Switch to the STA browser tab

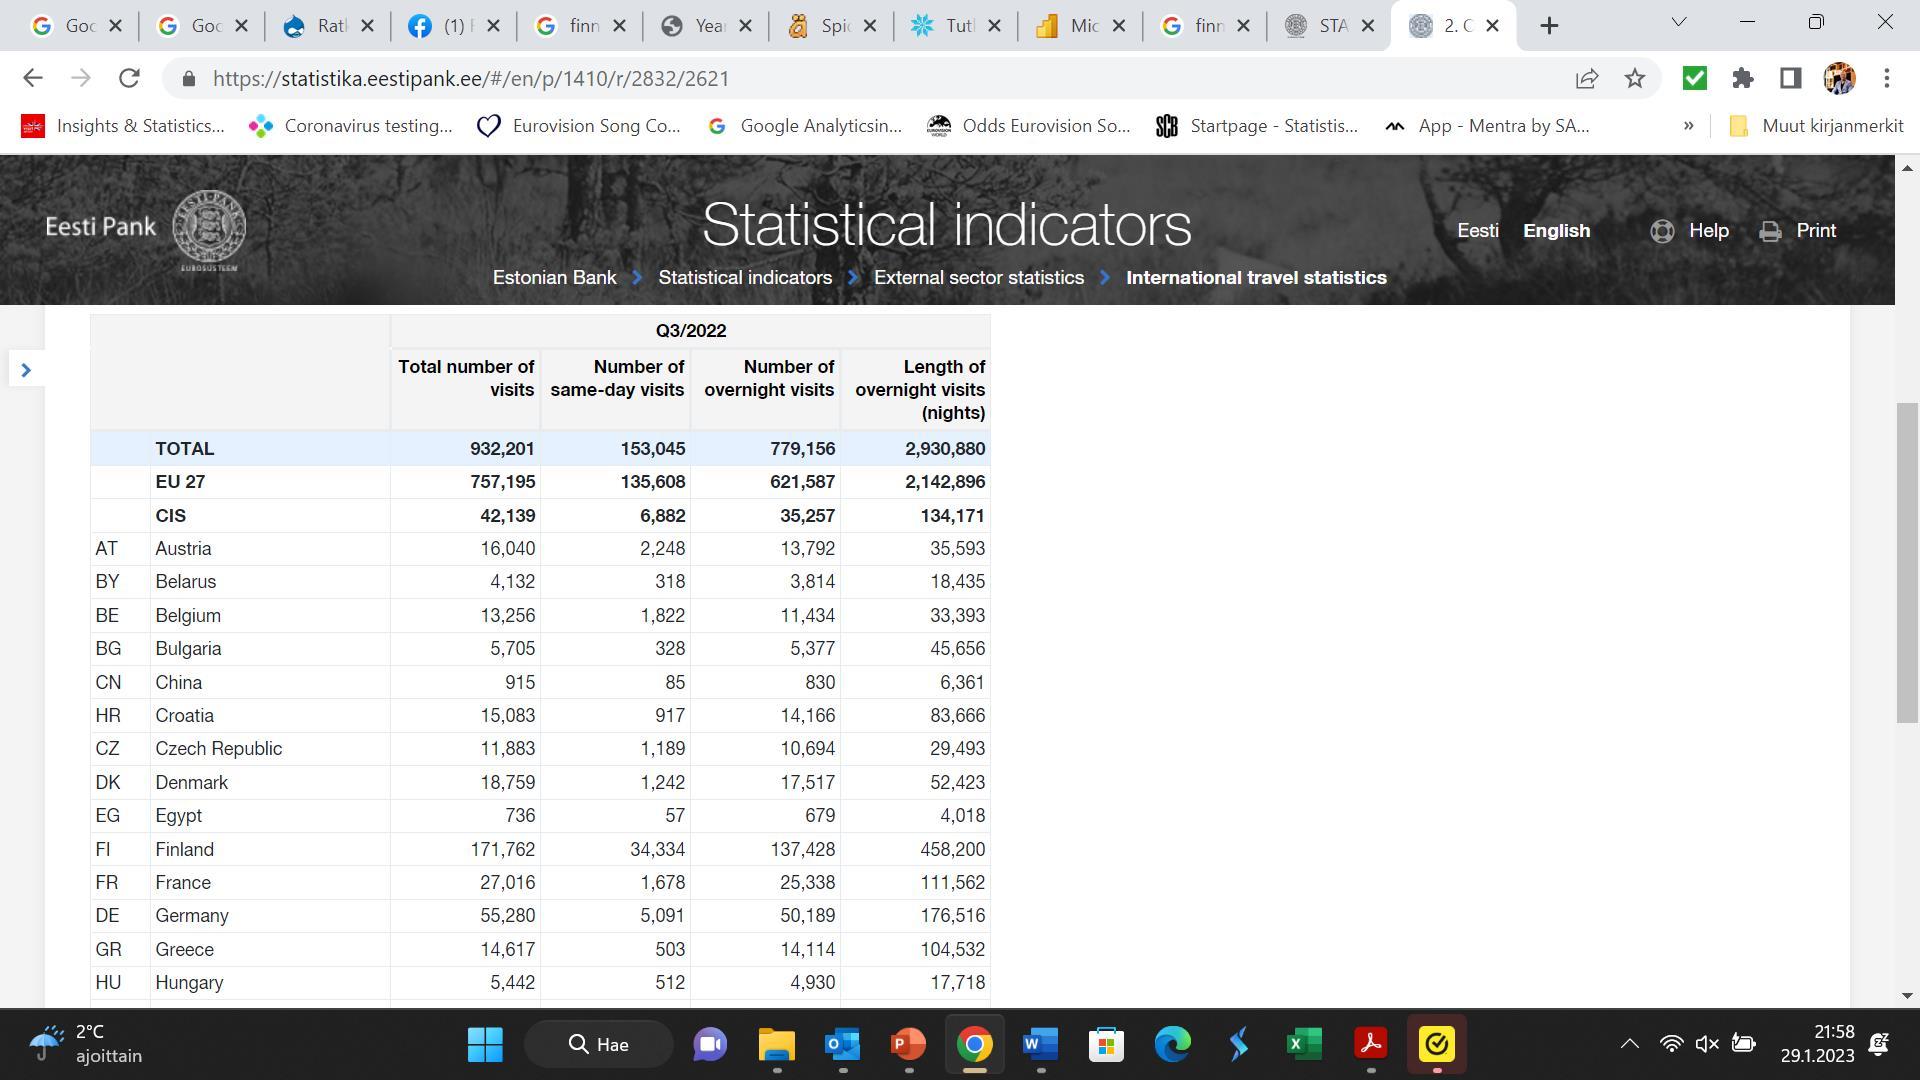(x=1328, y=26)
